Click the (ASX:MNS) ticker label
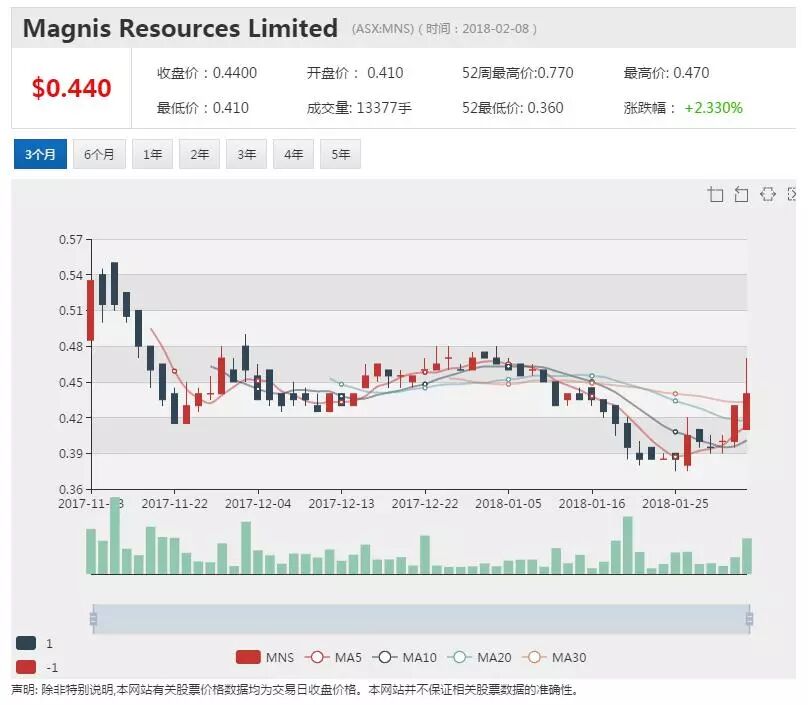Viewport: 808px width, 705px height. [383, 29]
